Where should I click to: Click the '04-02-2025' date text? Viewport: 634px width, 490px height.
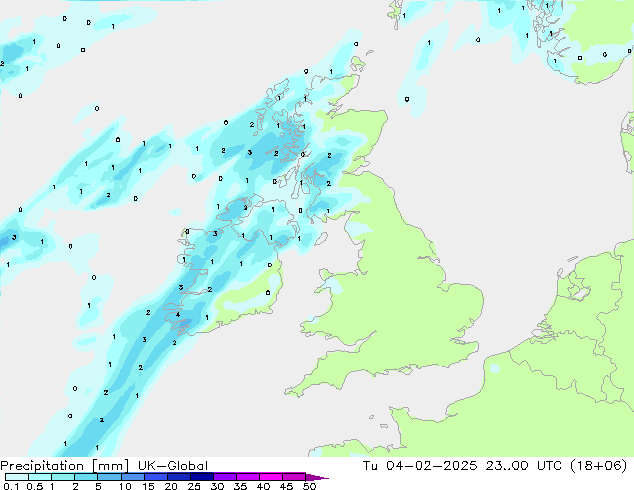pyautogui.click(x=432, y=466)
